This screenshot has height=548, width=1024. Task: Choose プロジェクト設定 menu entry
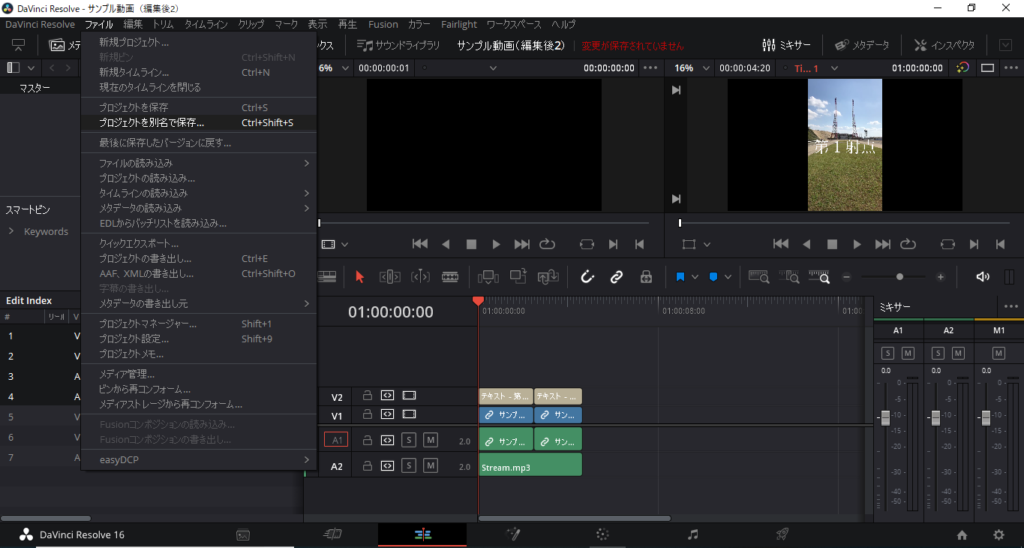(x=199, y=339)
